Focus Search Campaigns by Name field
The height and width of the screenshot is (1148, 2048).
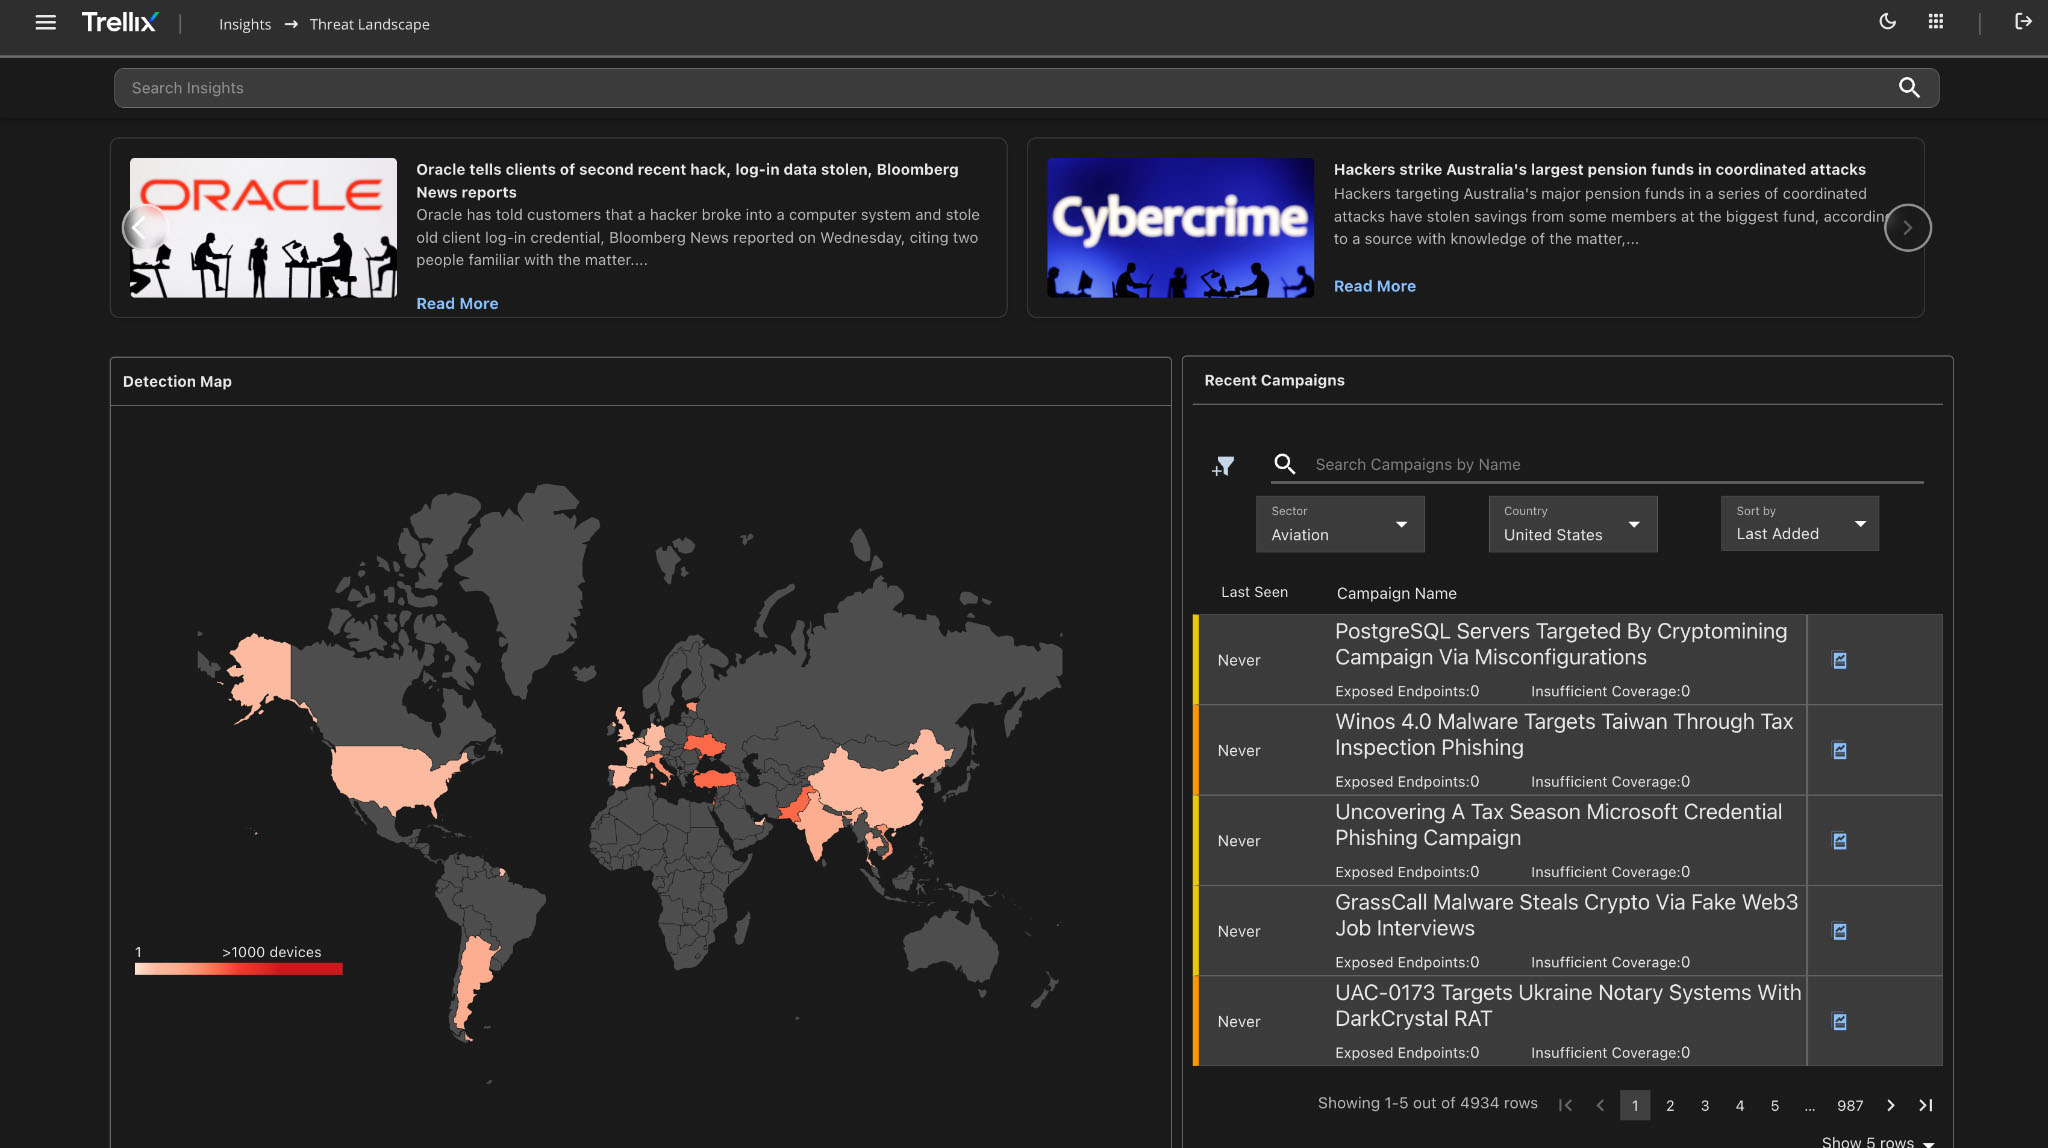click(x=1618, y=464)
